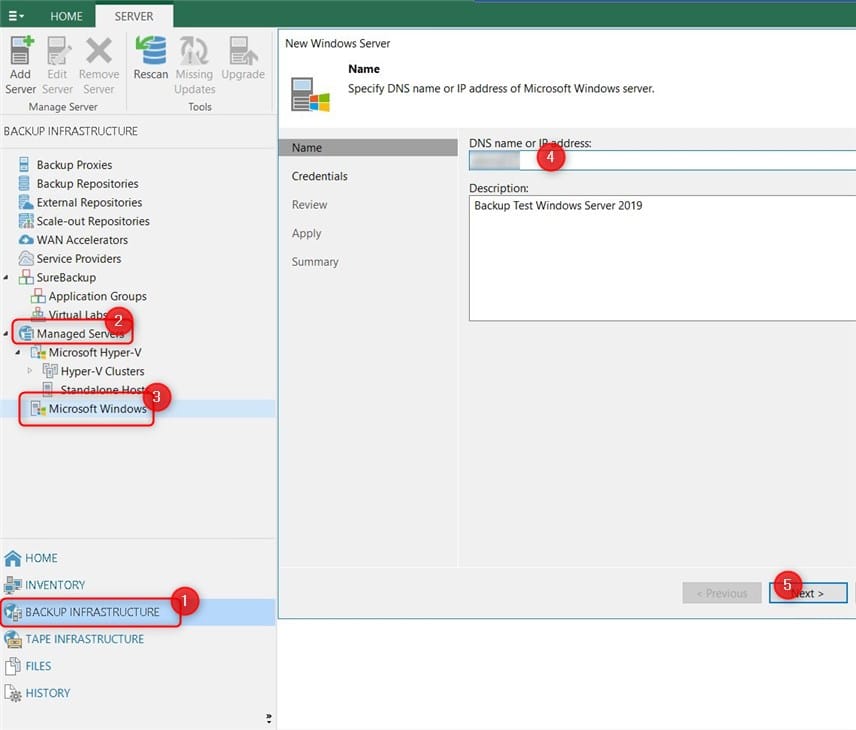The width and height of the screenshot is (856, 730).
Task: Expand the Hyper-V Clusters tree node
Action: [30, 371]
